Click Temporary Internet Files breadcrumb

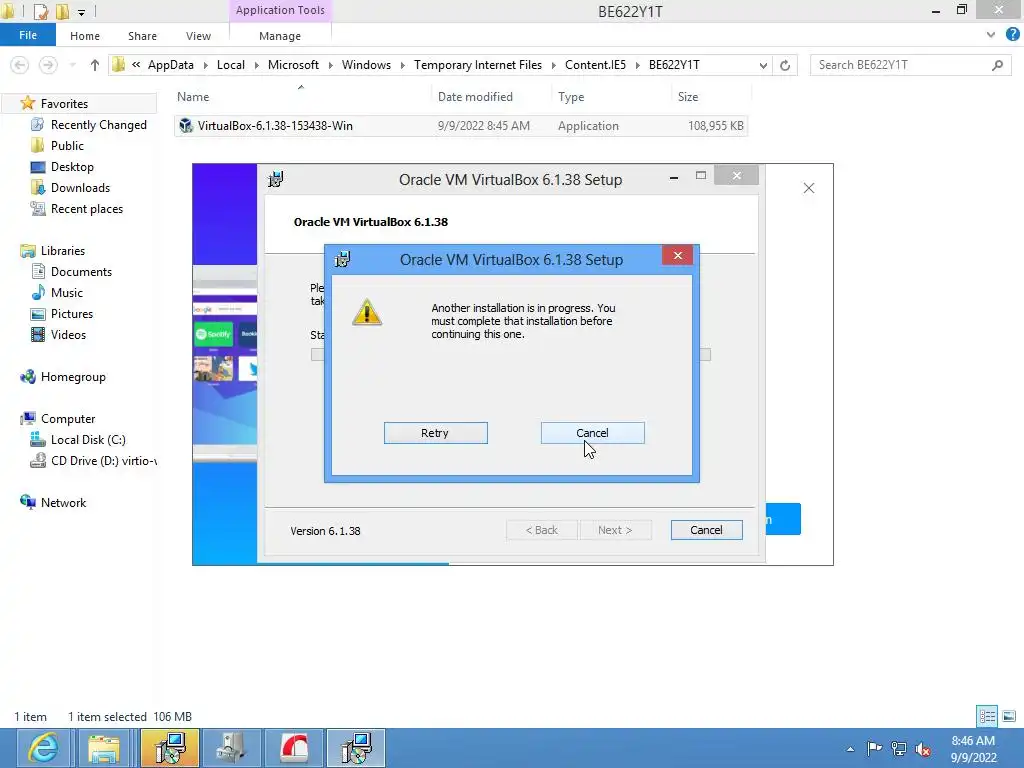coord(478,65)
